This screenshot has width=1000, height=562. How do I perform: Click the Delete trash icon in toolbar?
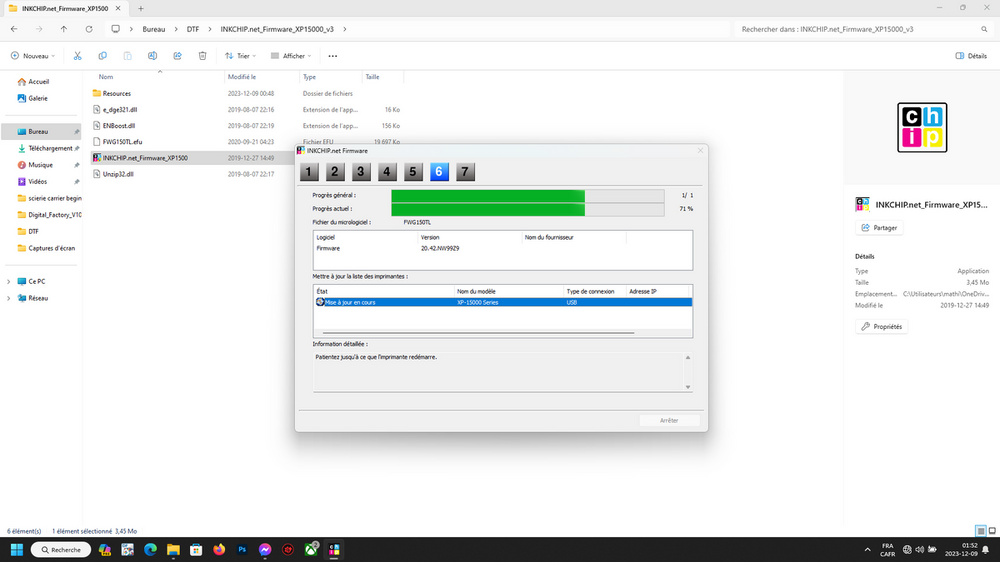point(203,56)
